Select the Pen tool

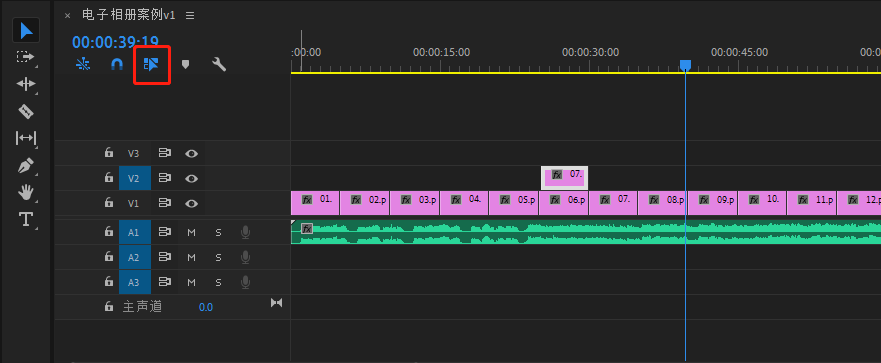click(26, 165)
